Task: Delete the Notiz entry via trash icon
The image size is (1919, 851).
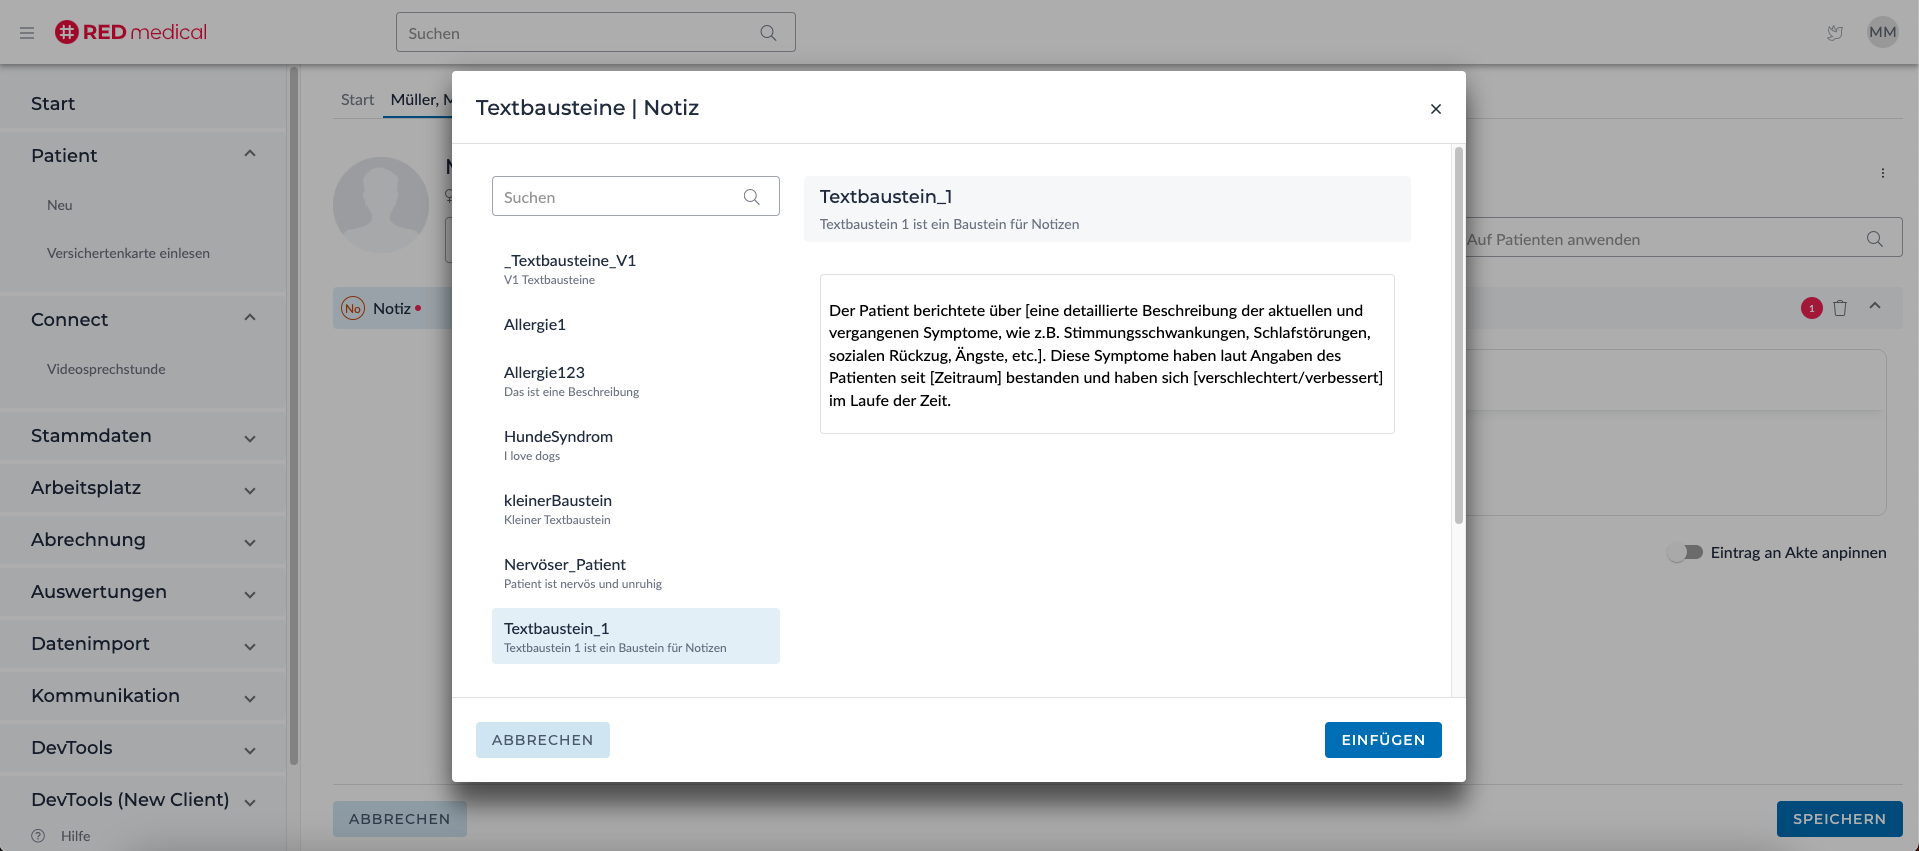Action: (x=1840, y=308)
